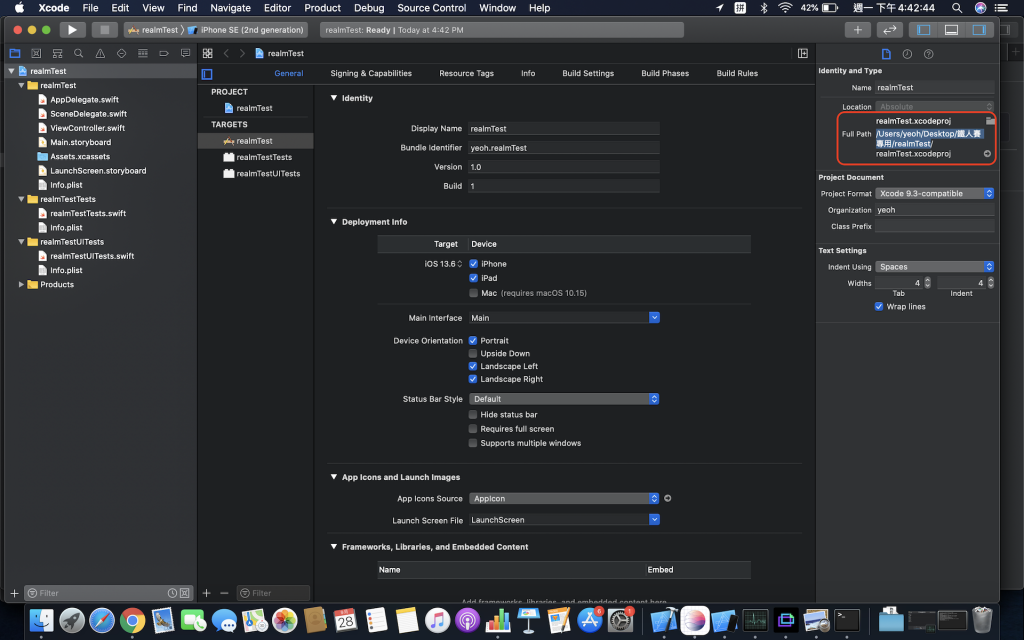
Task: Toggle Landscape Right orientation
Action: [x=473, y=379]
